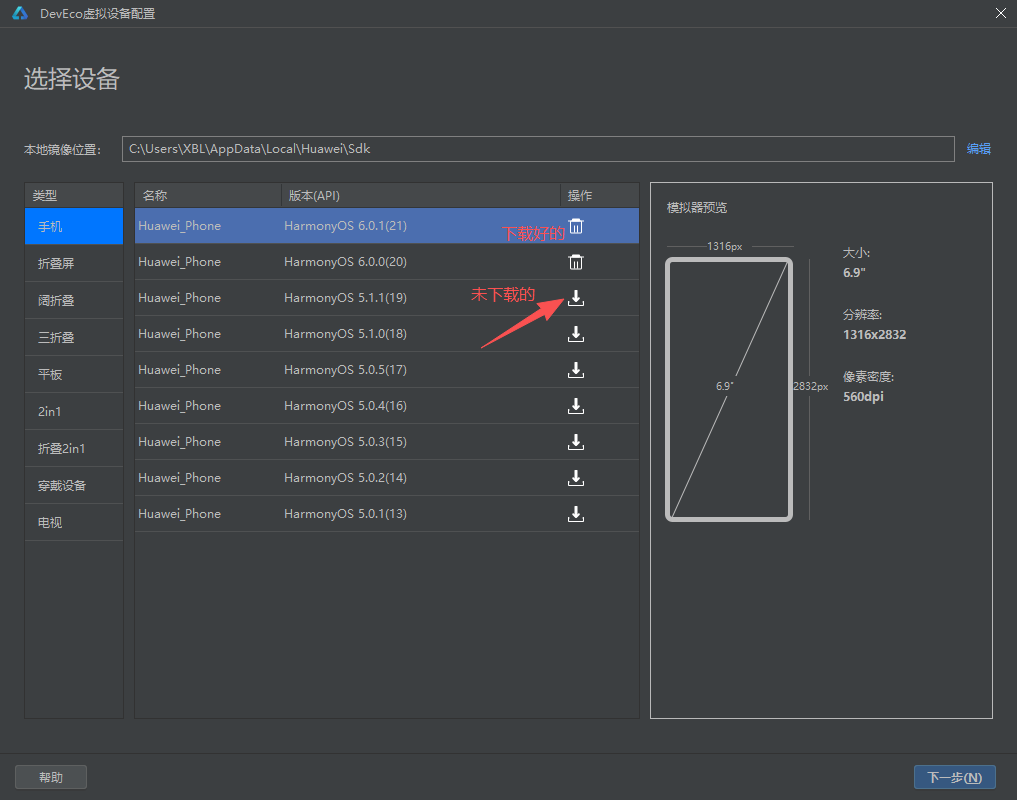Click the 名称 column header
The width and height of the screenshot is (1017, 800).
pyautogui.click(x=208, y=195)
